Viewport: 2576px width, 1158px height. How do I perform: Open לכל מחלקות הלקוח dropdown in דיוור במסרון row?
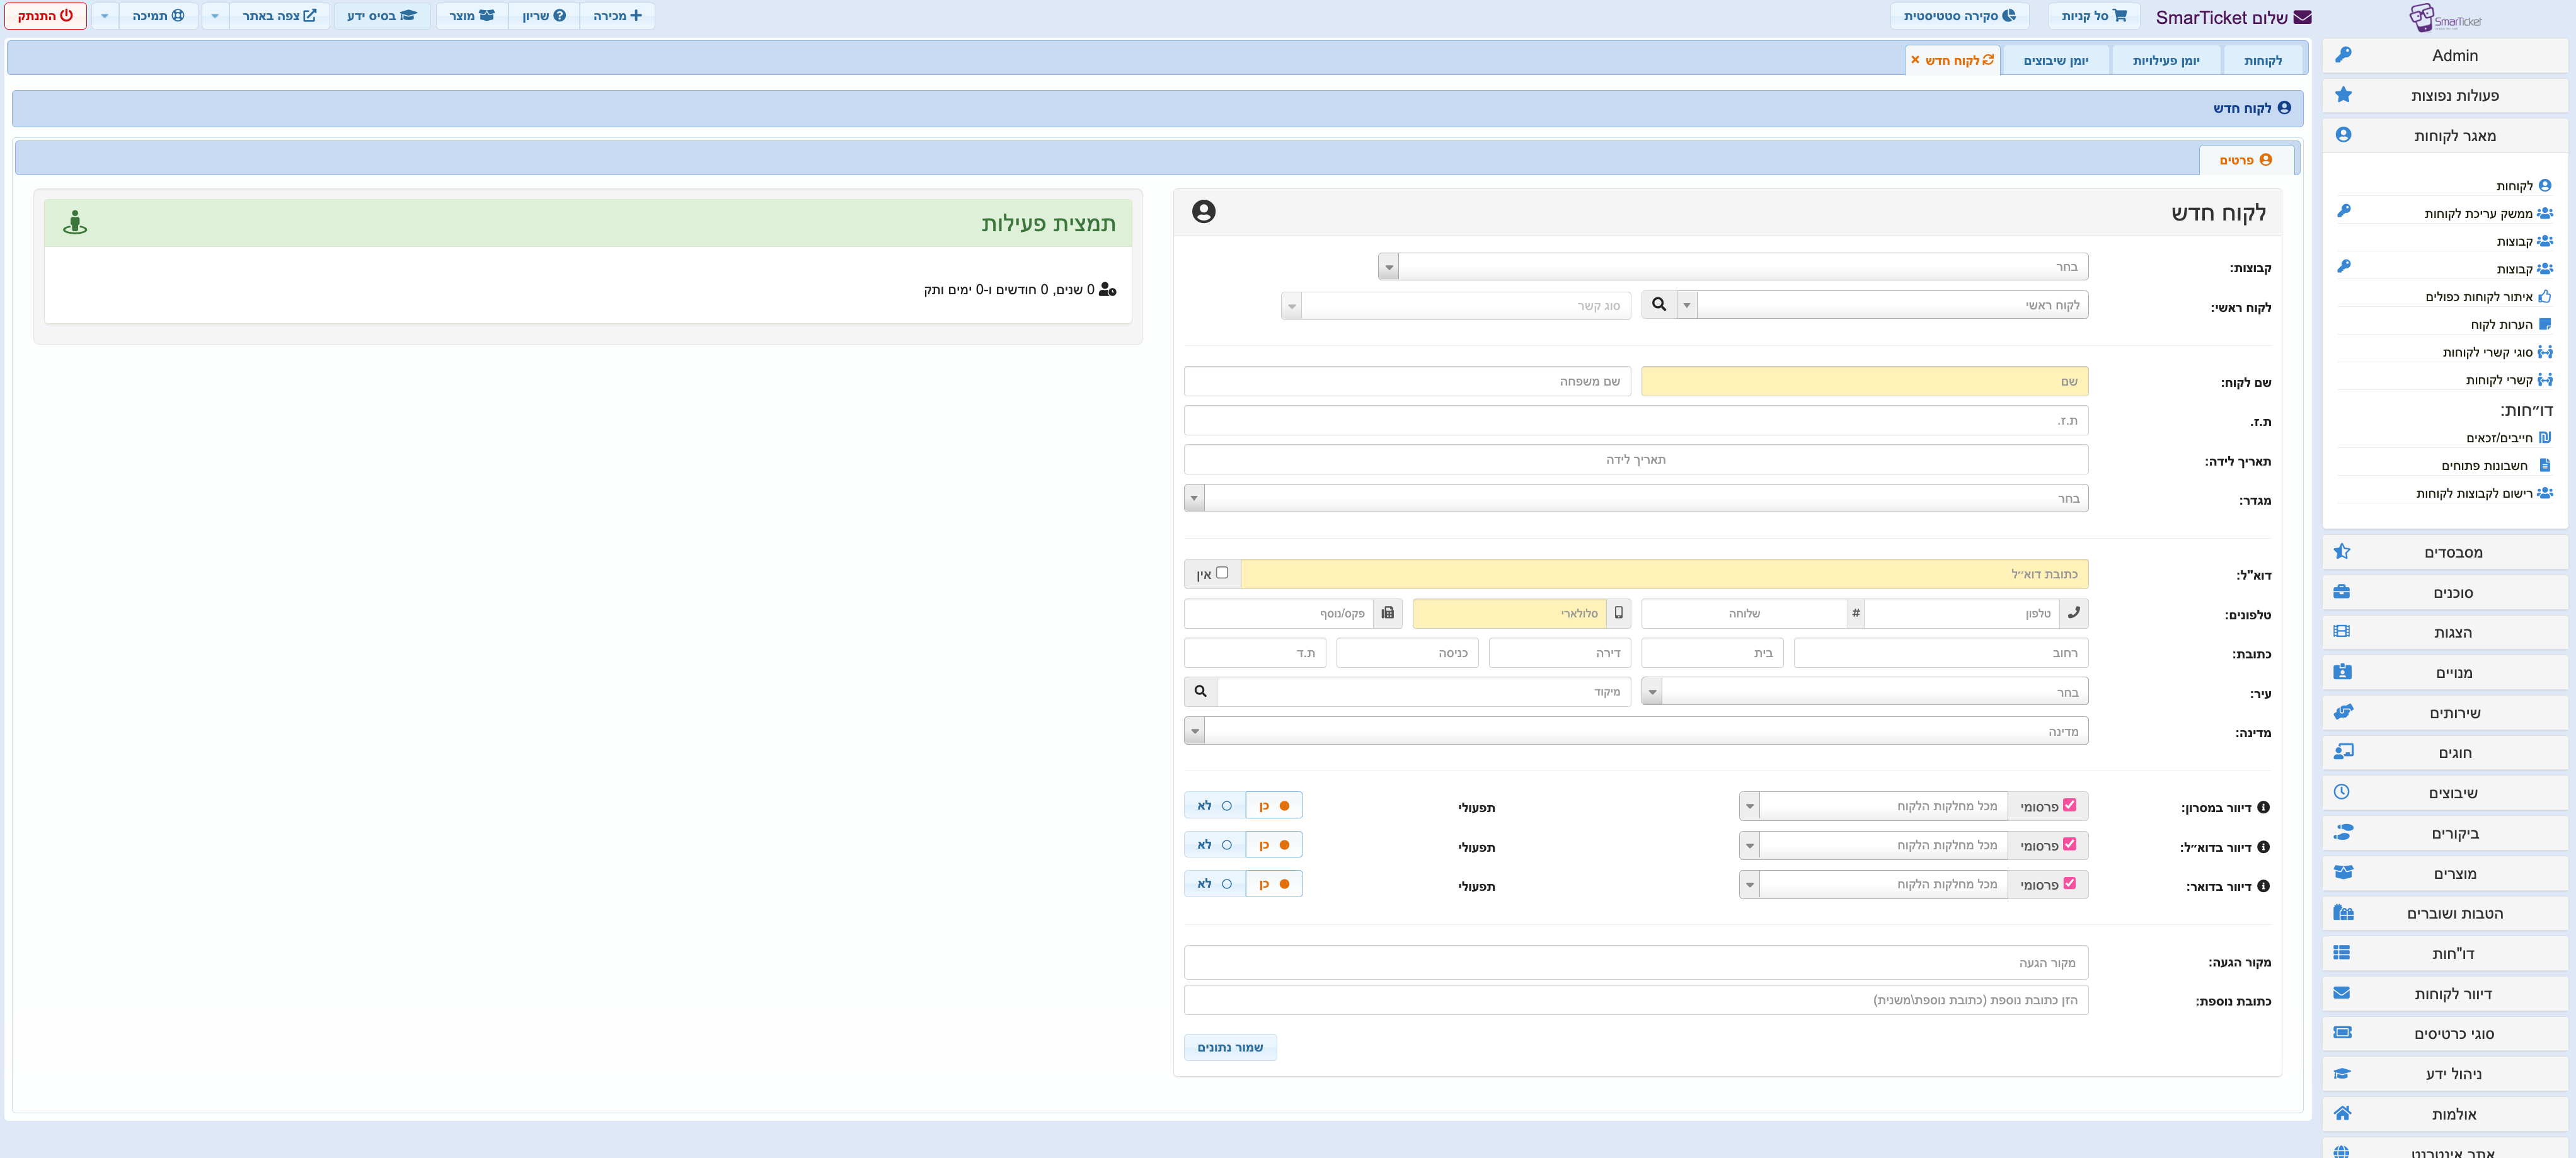[1874, 806]
